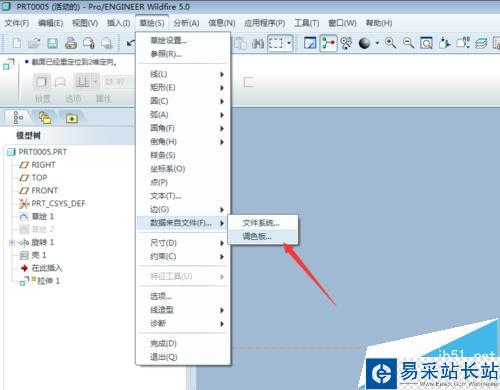
Task: Expand the 约束(C) submenu
Action: tap(183, 257)
